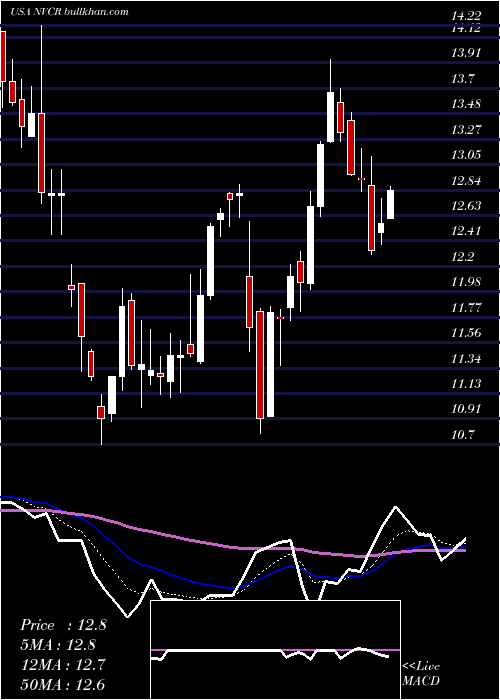The height and width of the screenshot is (700, 500).
Task: Click the 11.34 price axis label
Action: 466,358
